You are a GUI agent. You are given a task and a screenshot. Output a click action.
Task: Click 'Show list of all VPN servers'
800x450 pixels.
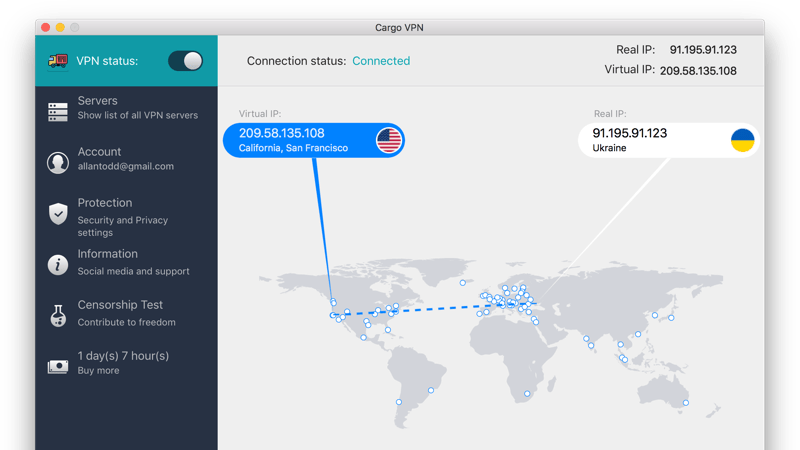(138, 115)
